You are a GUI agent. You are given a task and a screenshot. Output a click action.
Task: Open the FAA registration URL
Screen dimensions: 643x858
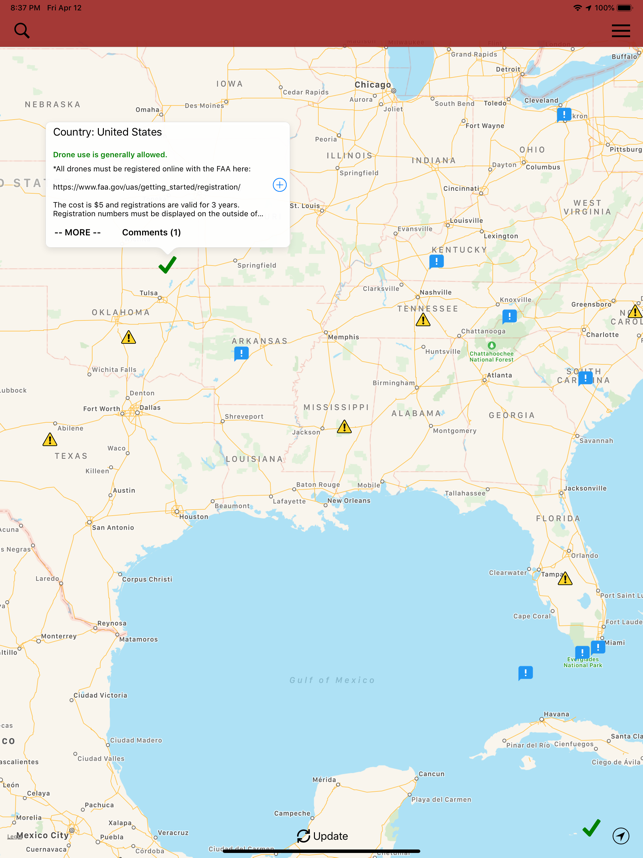[x=147, y=187]
